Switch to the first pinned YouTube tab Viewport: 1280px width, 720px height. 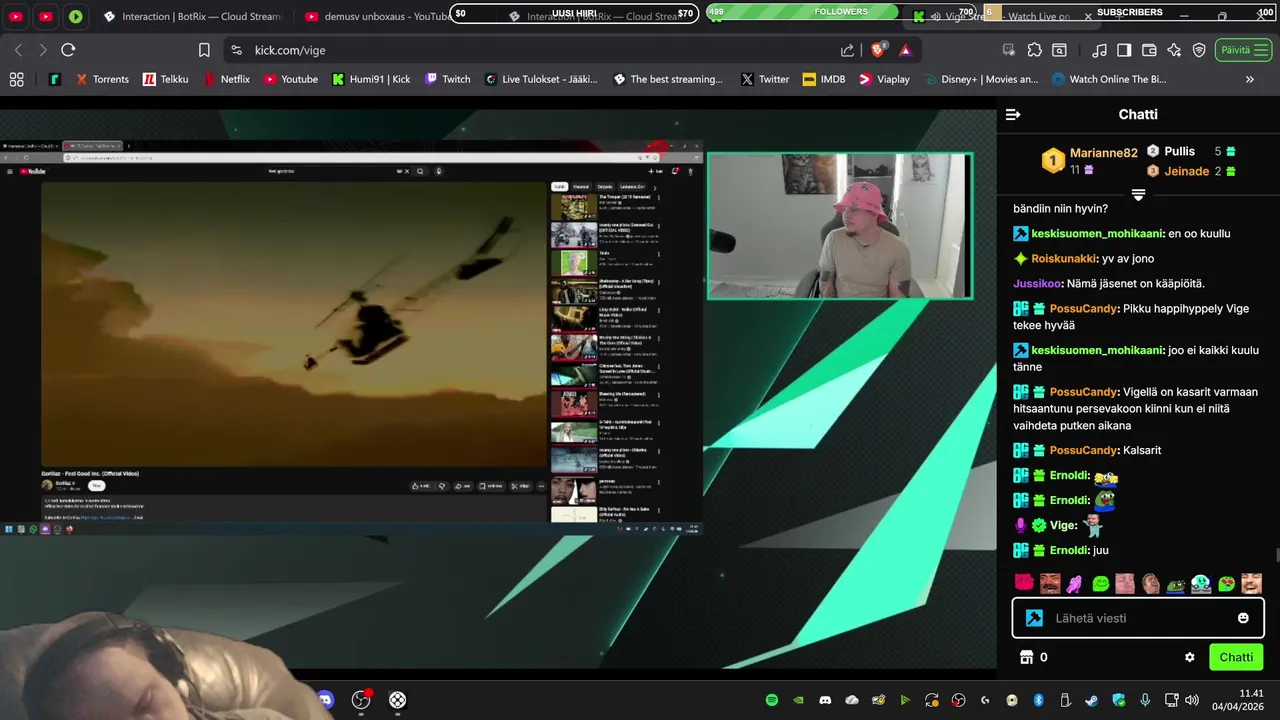click(16, 16)
